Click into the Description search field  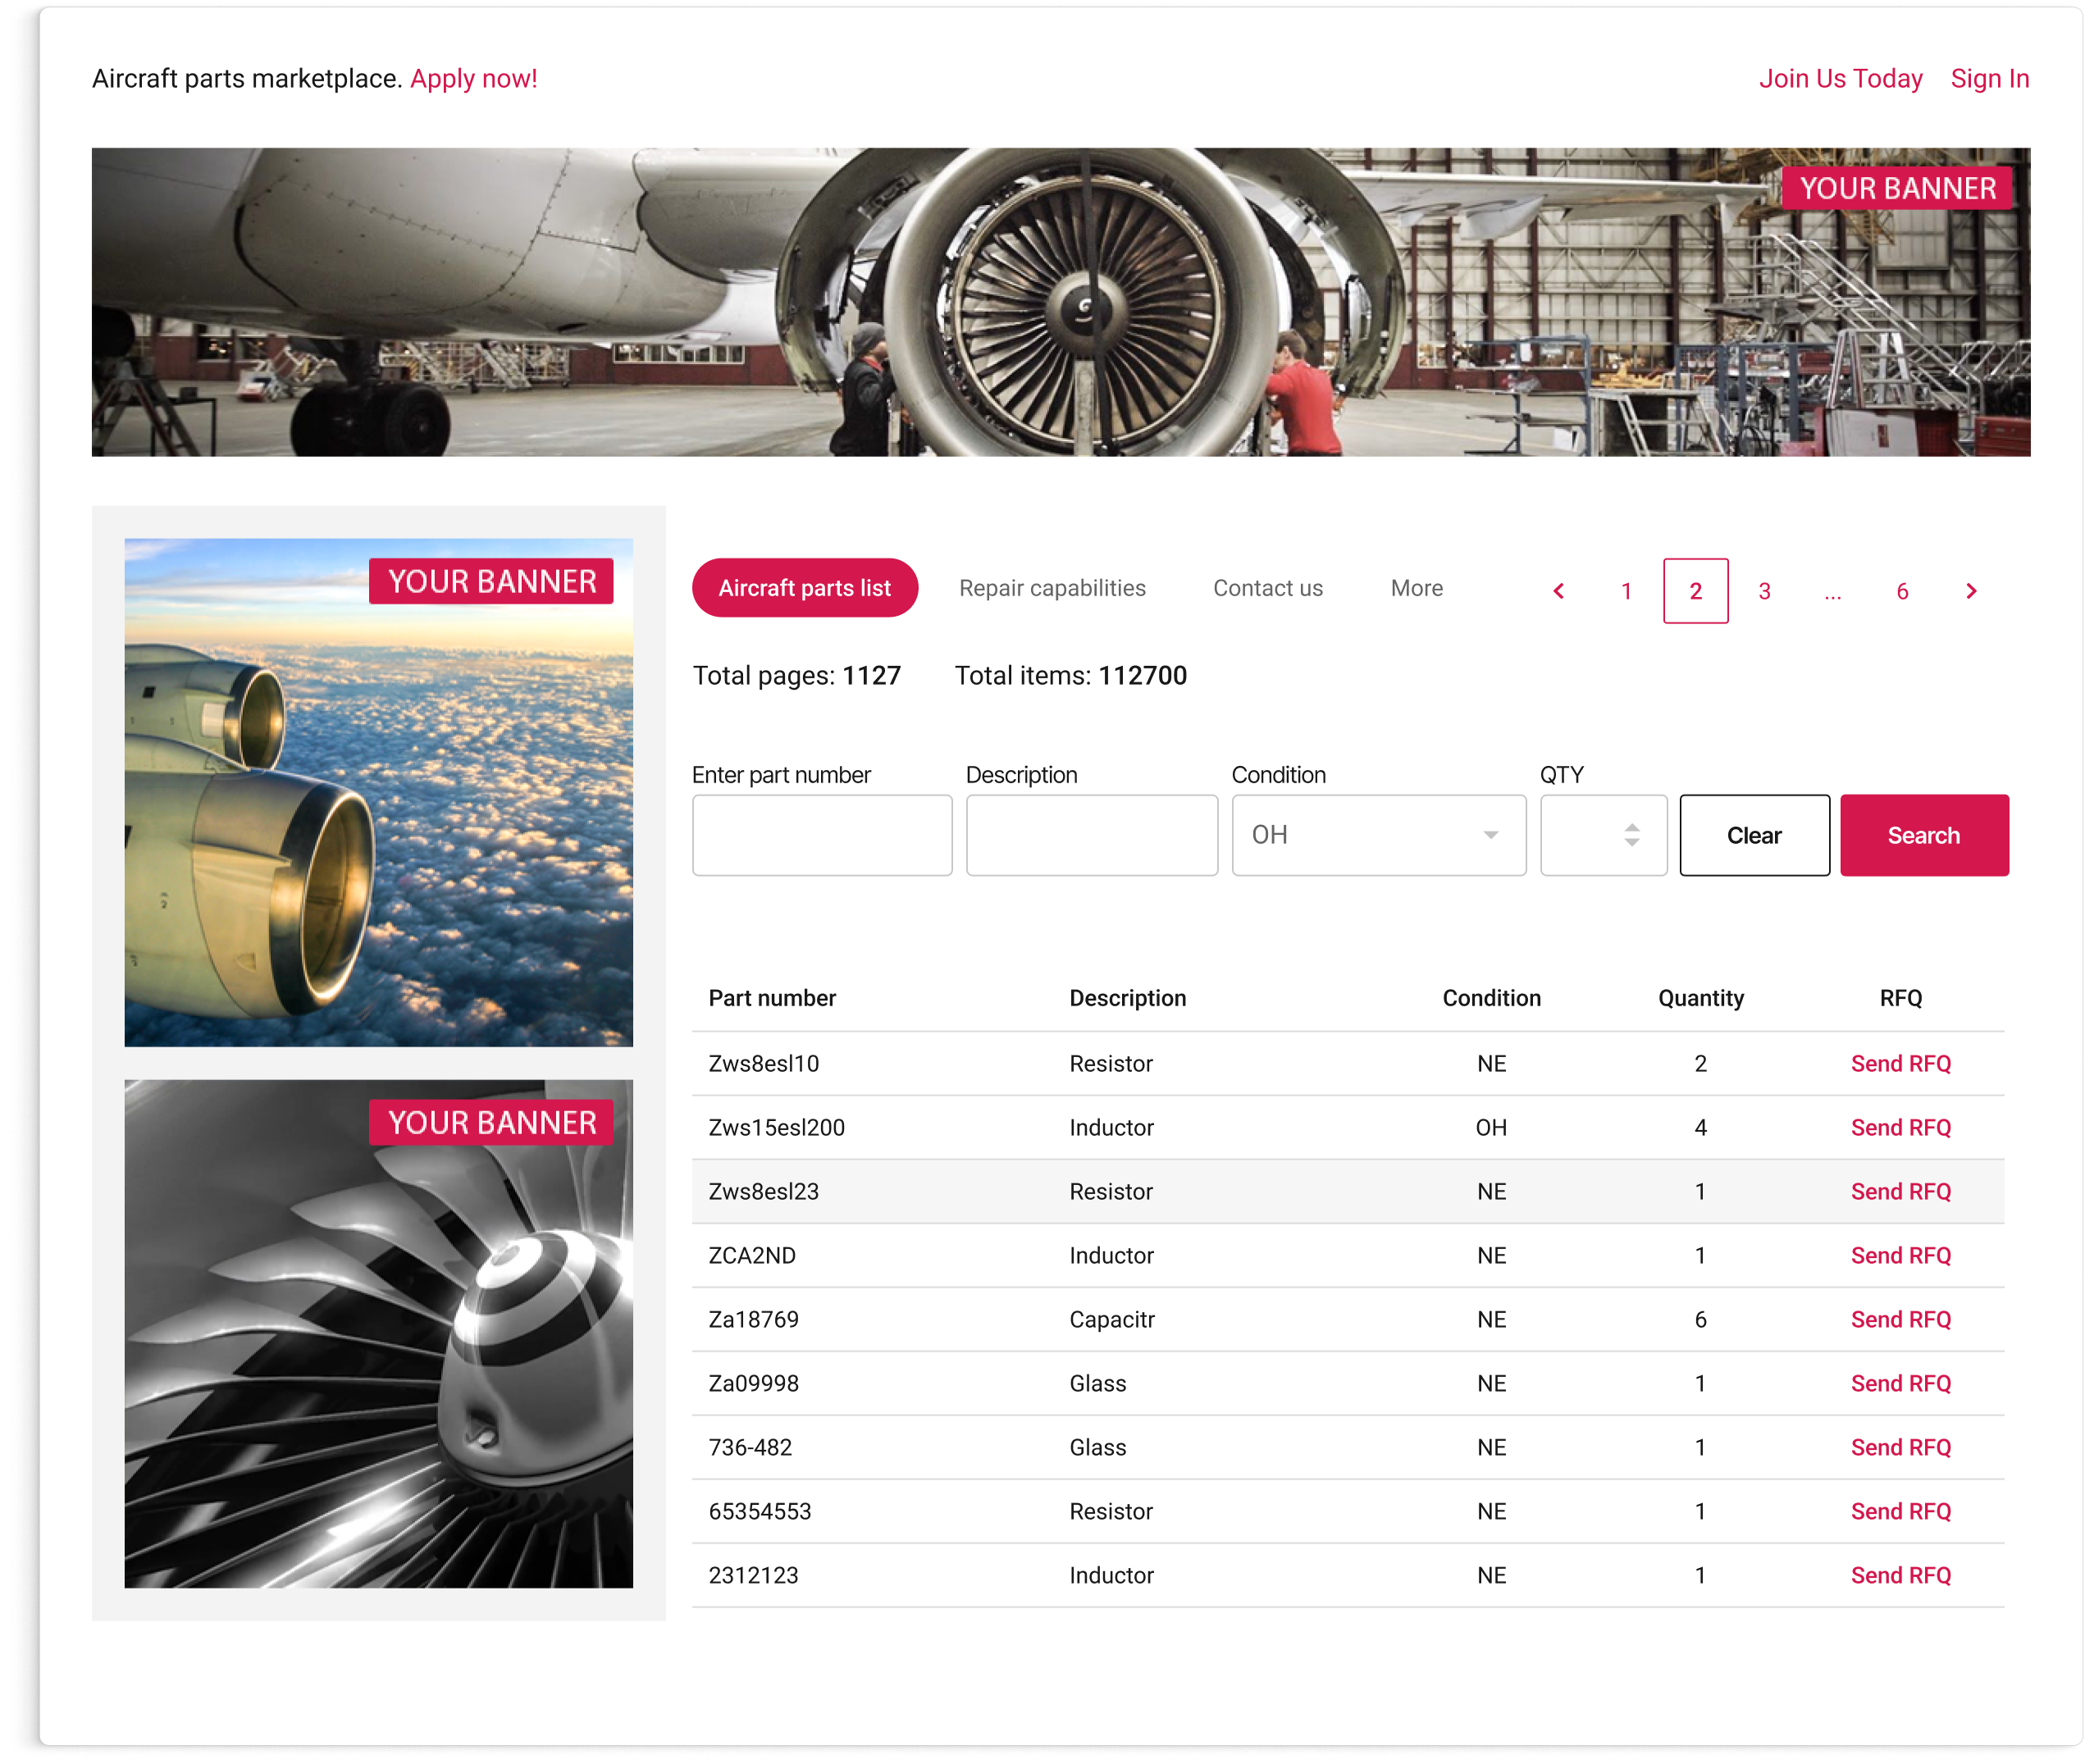point(1091,835)
